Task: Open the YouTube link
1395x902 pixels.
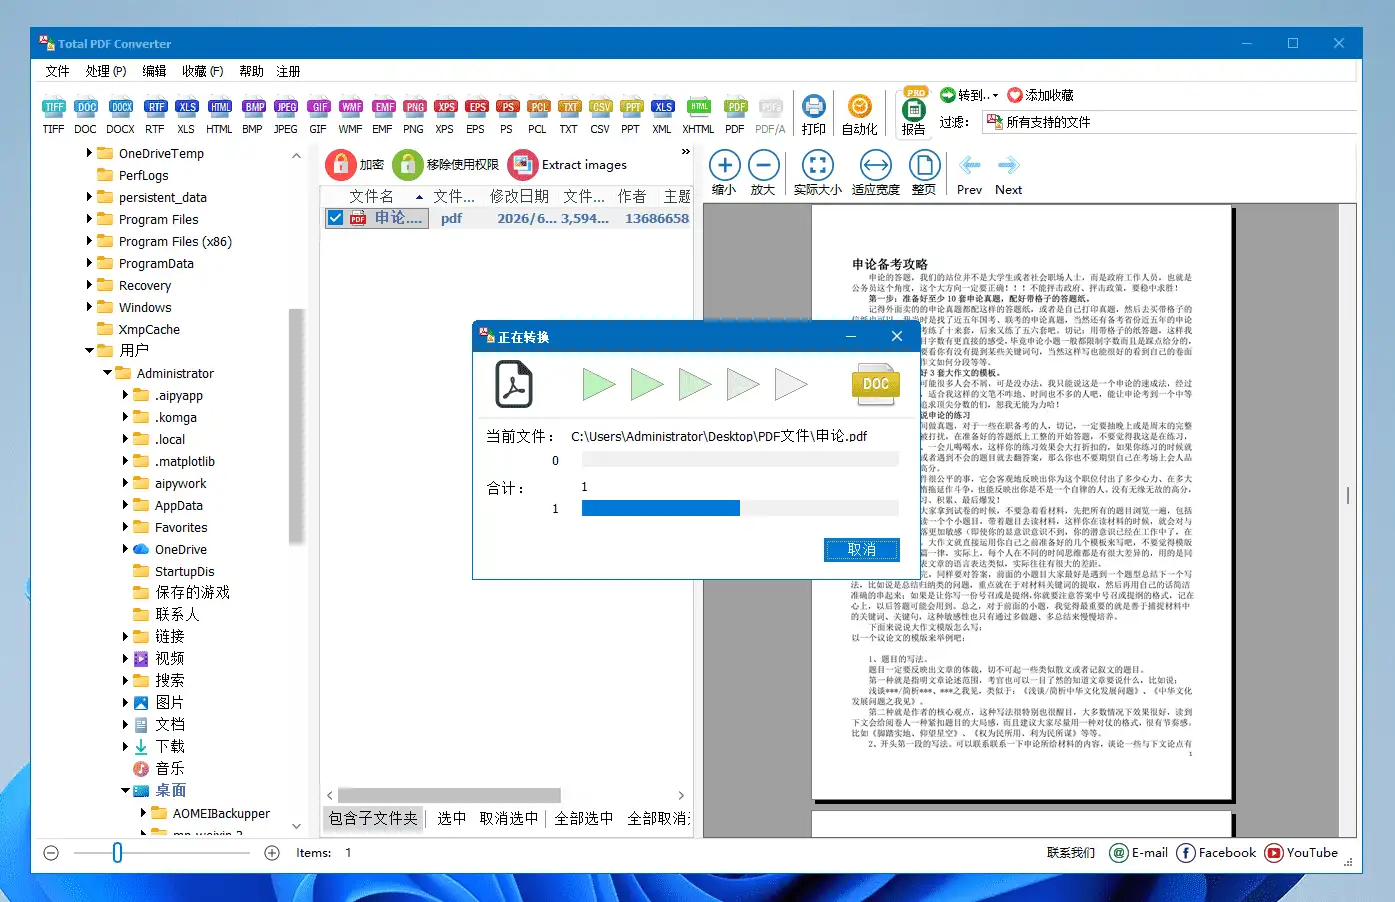Action: coord(1301,853)
